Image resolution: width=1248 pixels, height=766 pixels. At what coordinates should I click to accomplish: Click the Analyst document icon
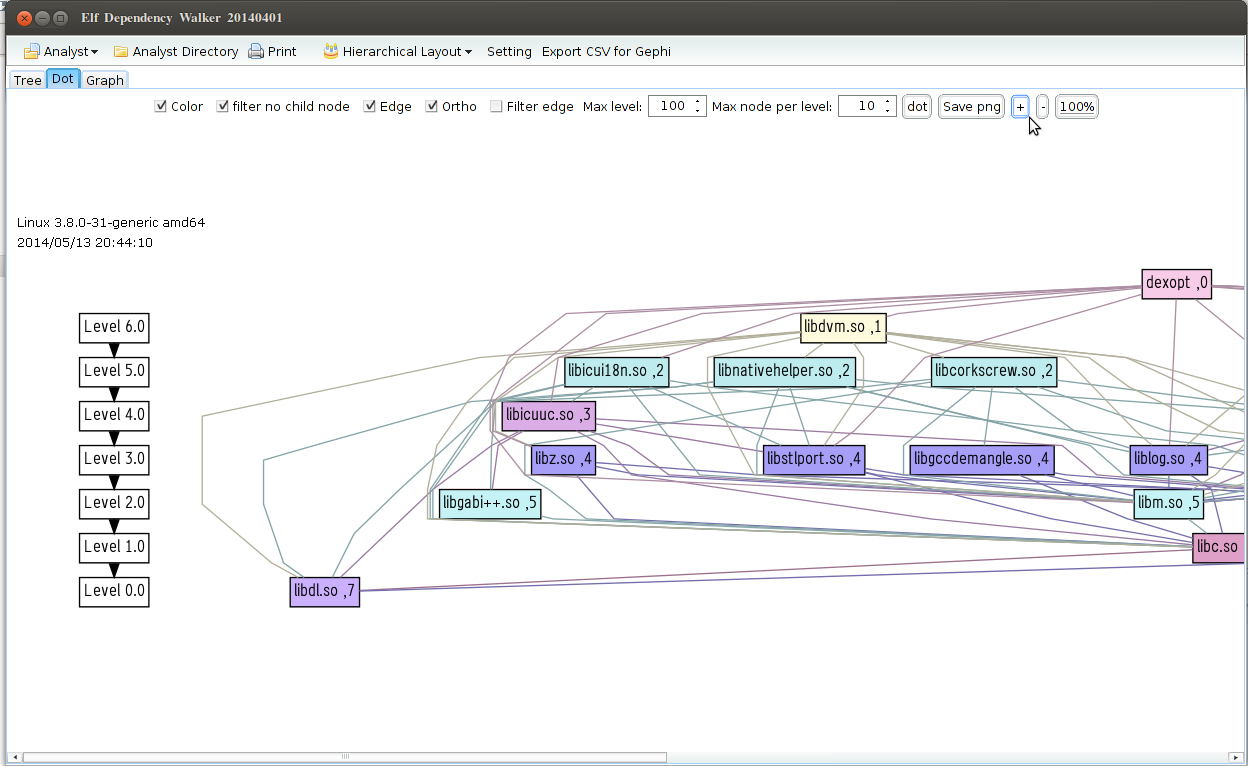(x=31, y=51)
